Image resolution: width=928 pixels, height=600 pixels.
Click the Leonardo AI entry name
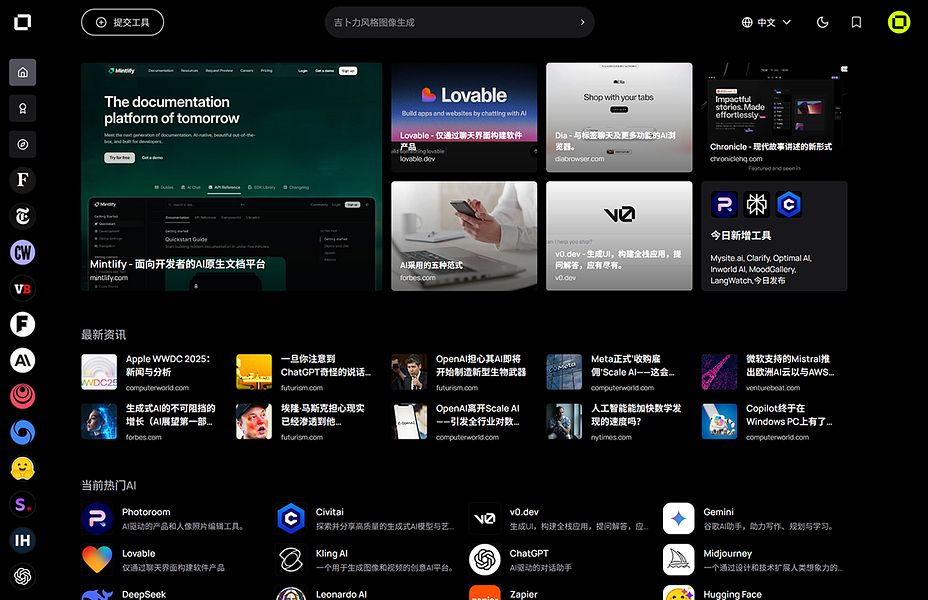(341, 594)
